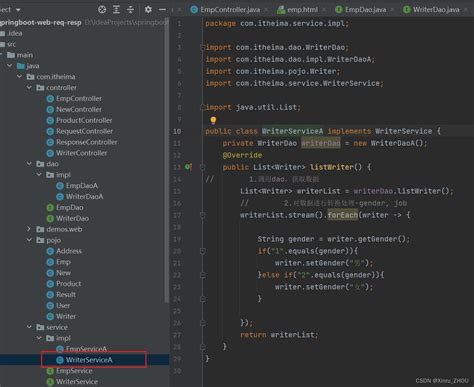Click the collapse all icon in project toolbar
The width and height of the screenshot is (474, 387).
coord(130,10)
